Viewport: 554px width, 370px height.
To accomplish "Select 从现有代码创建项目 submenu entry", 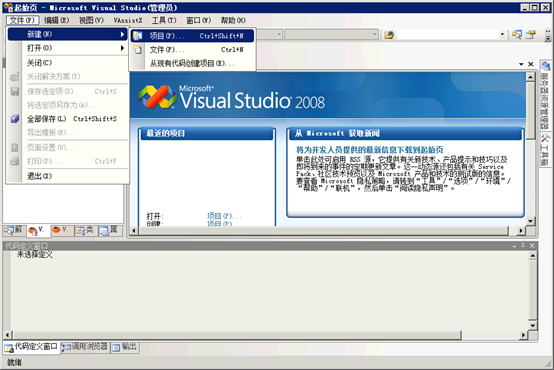I will (193, 63).
